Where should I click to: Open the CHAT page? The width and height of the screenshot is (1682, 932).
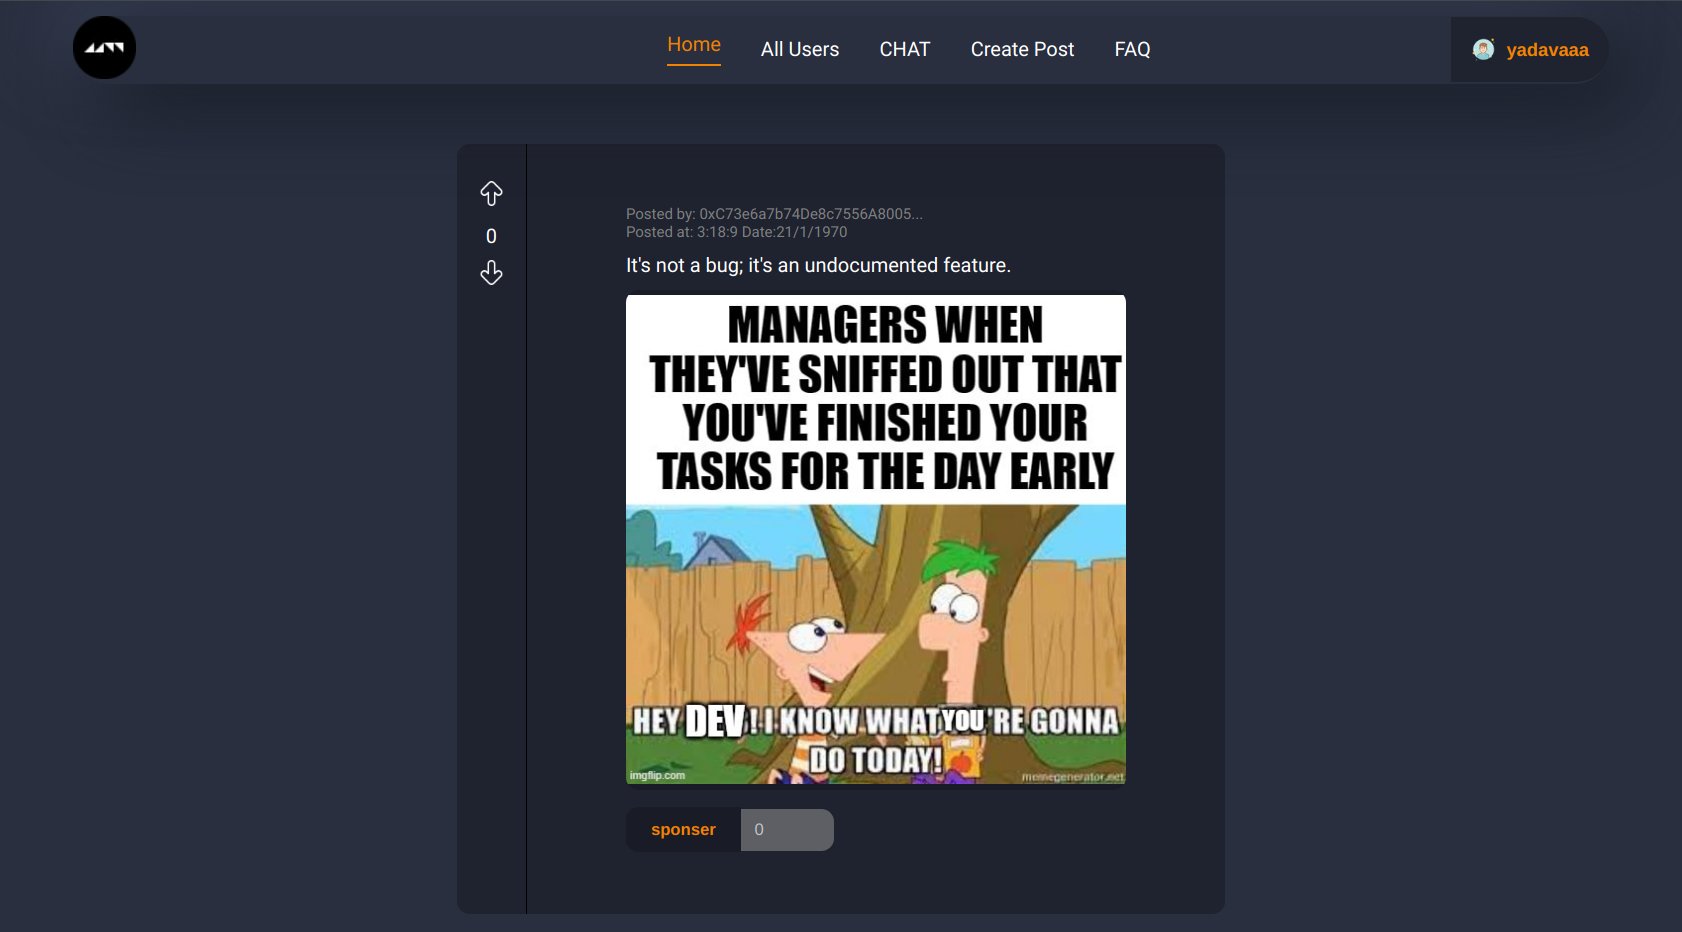click(x=905, y=49)
